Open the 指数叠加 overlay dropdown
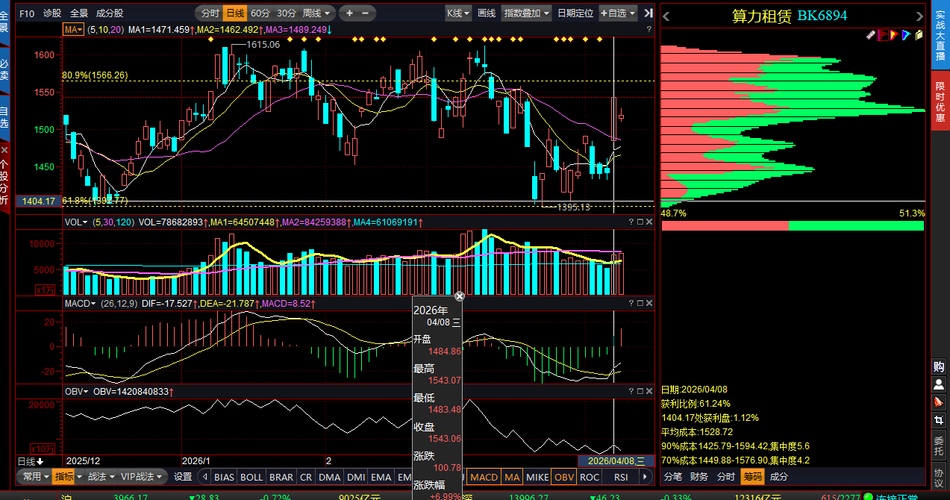Image resolution: width=950 pixels, height=500 pixels. click(526, 13)
